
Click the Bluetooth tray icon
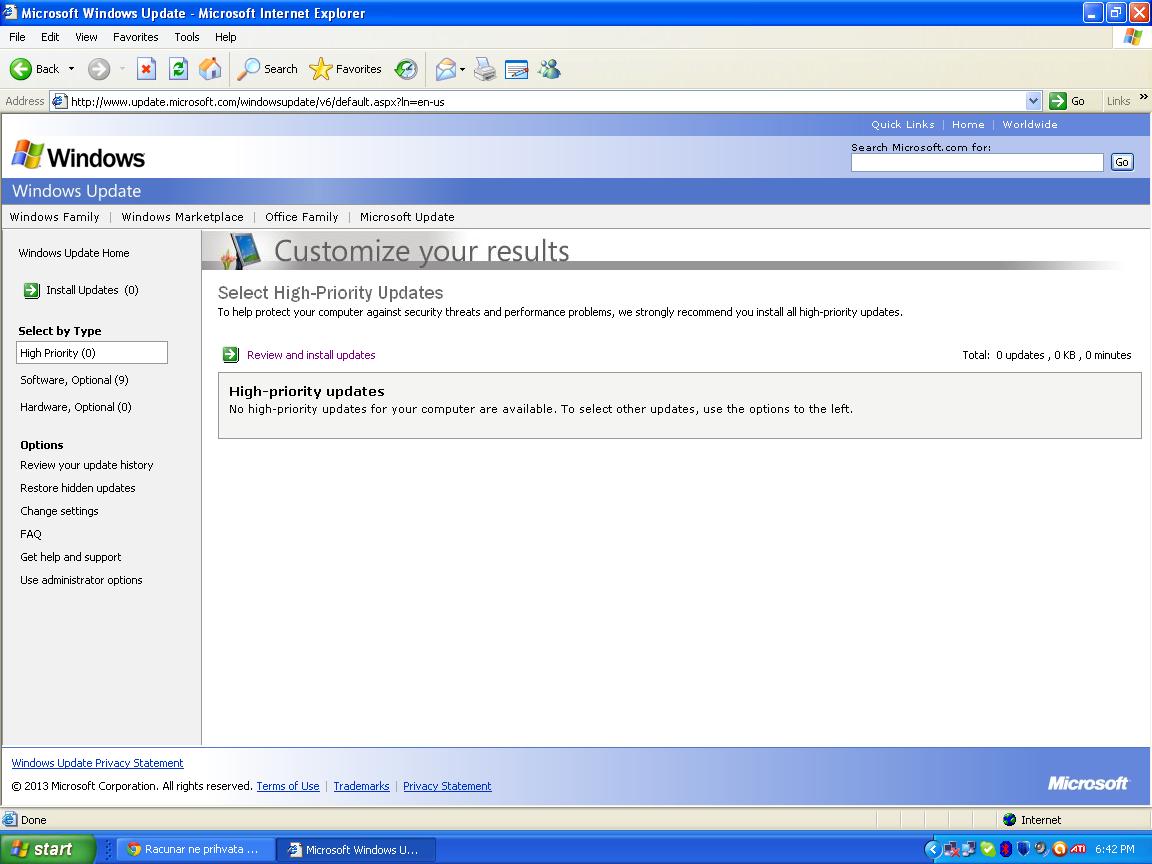1005,849
